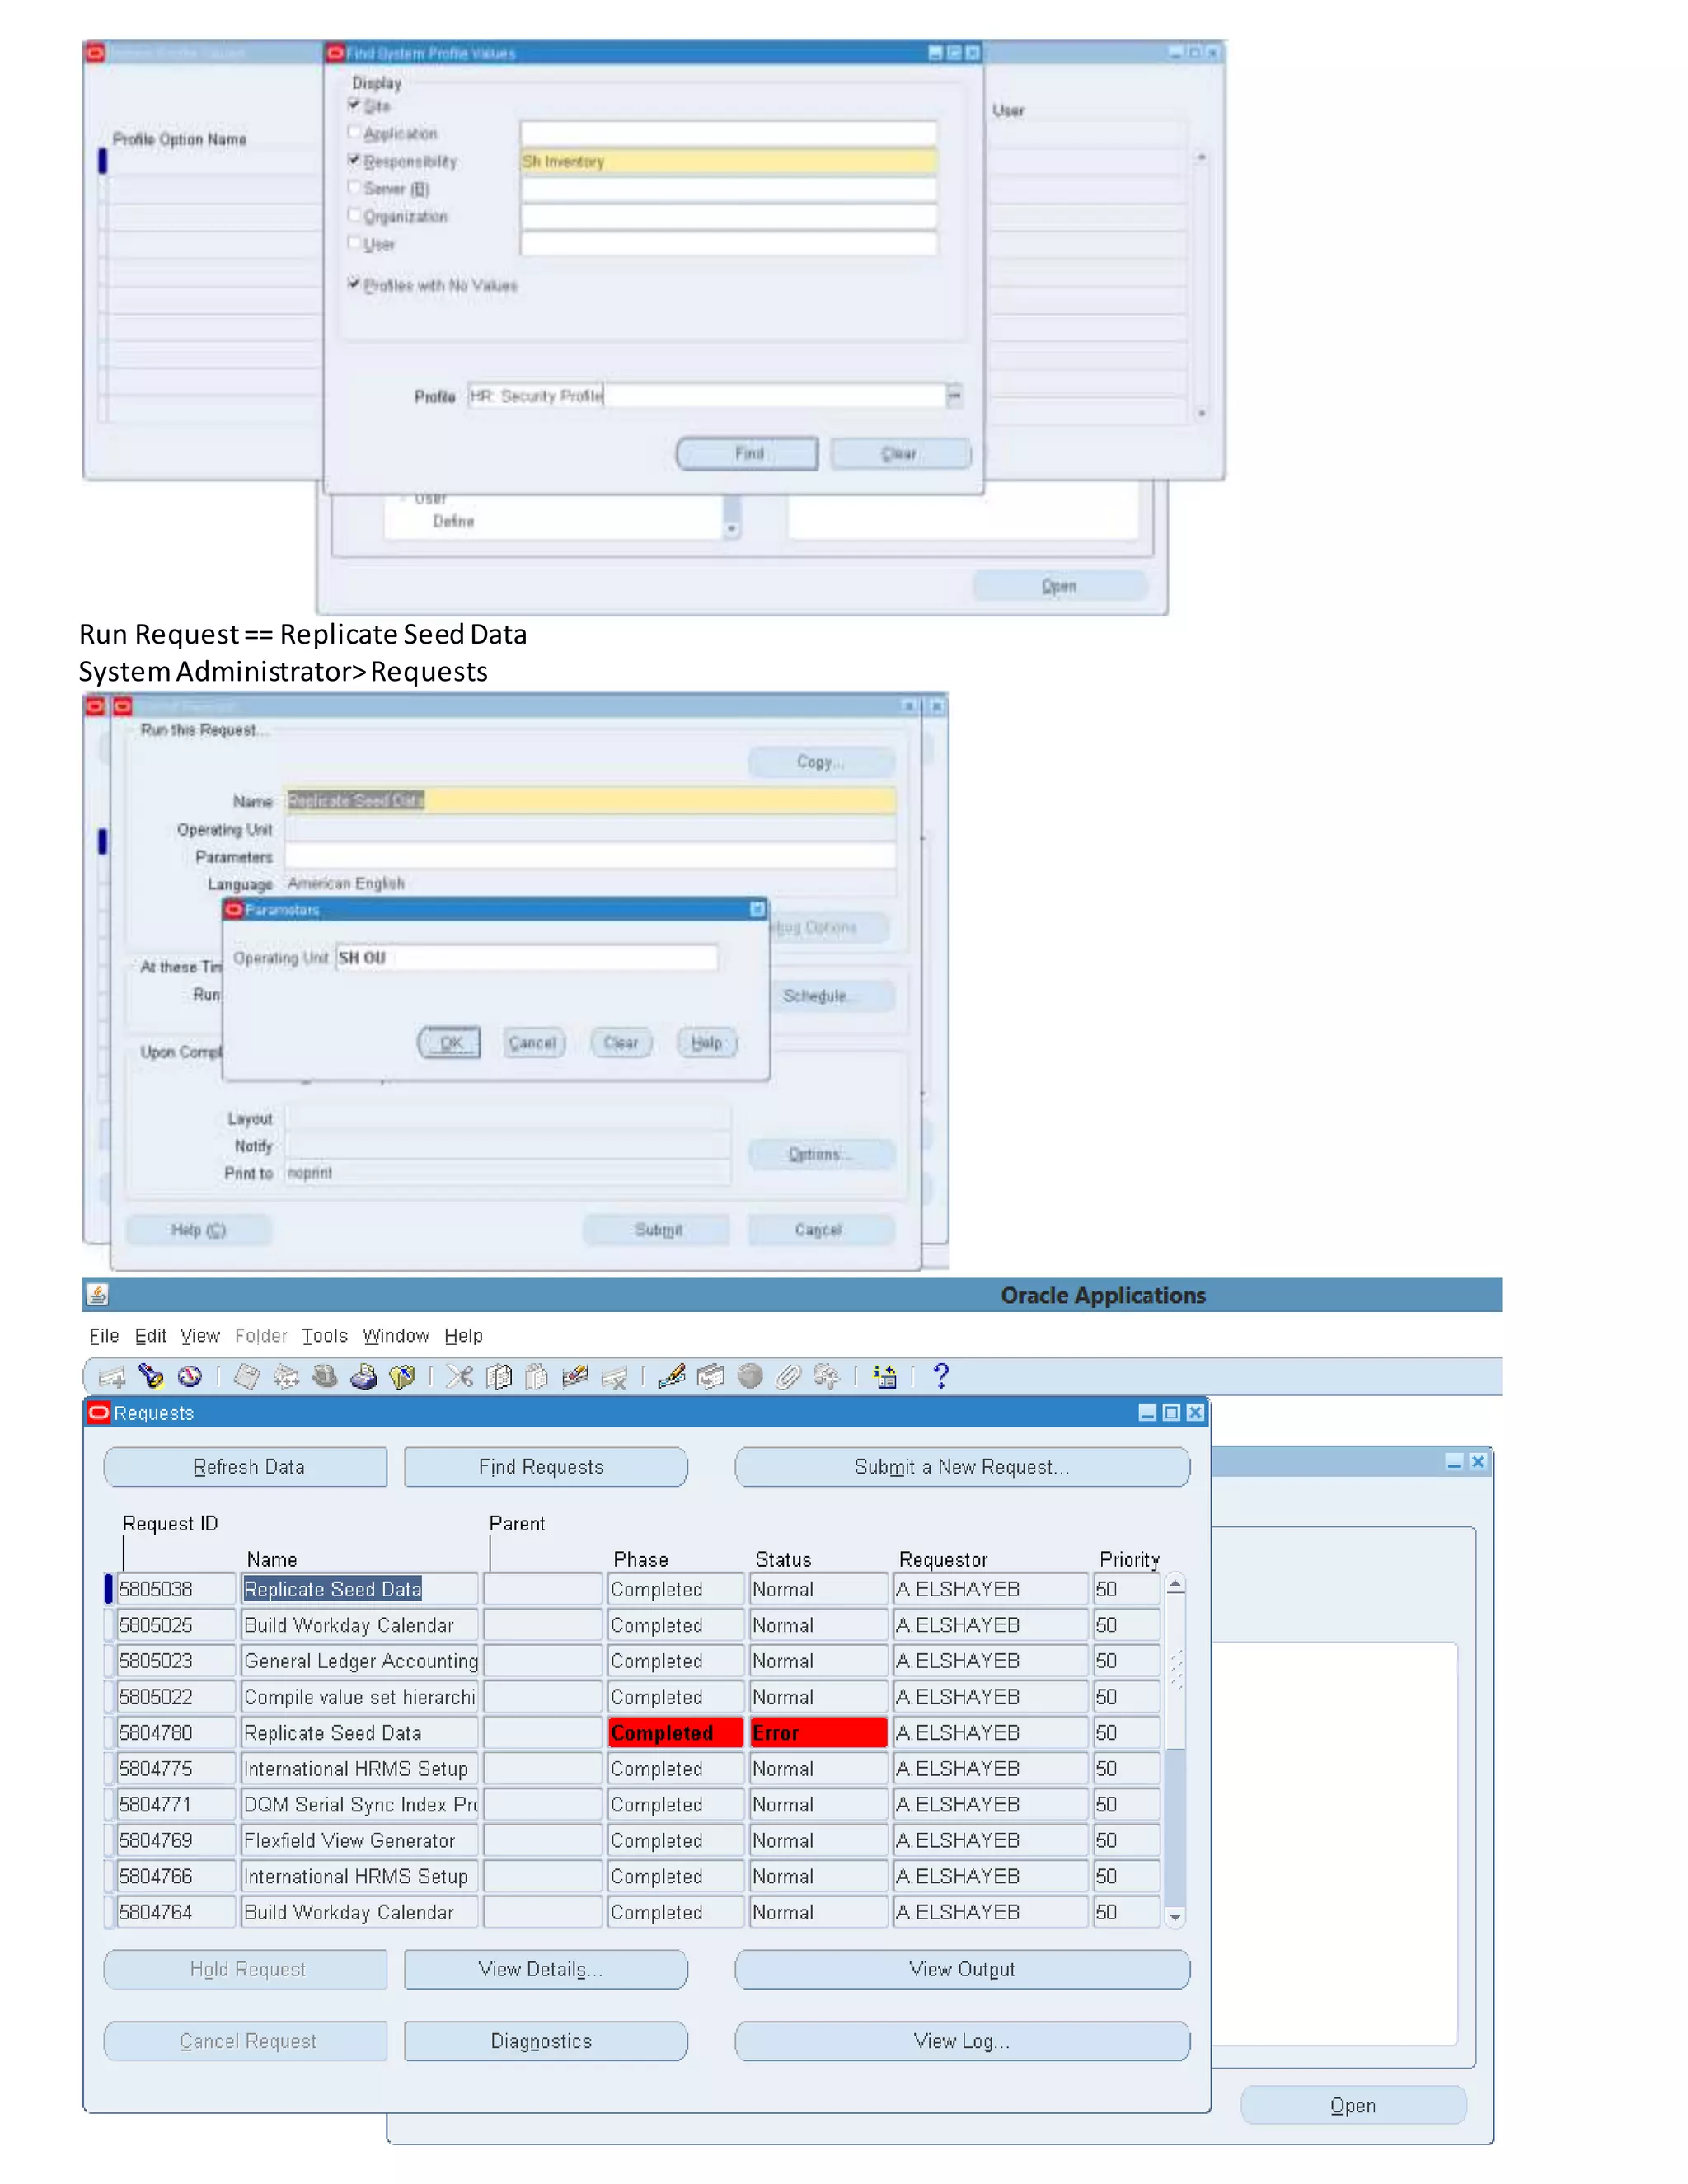This screenshot has width=1688, height=2184.
Task: Click the Operating Unit parameter field
Action: (x=526, y=957)
